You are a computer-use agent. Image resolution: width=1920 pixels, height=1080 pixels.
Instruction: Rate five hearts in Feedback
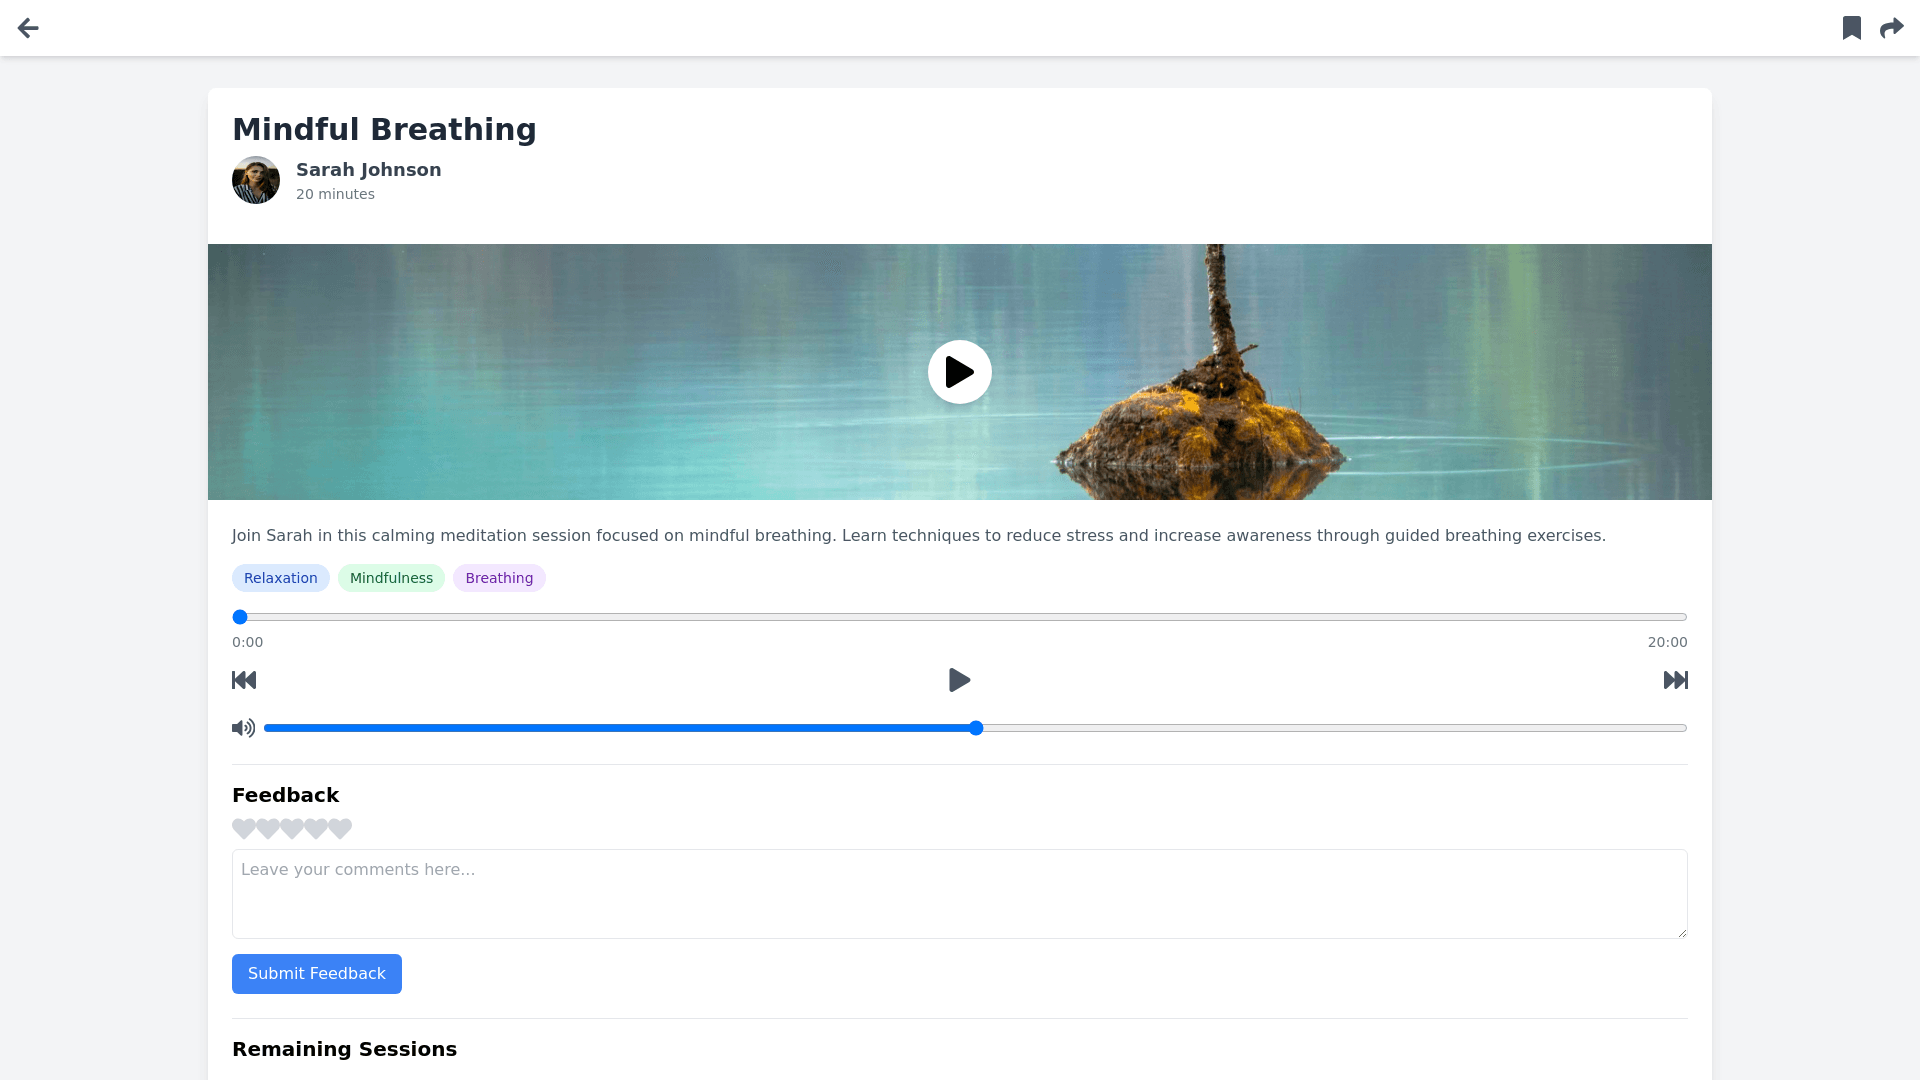click(340, 829)
